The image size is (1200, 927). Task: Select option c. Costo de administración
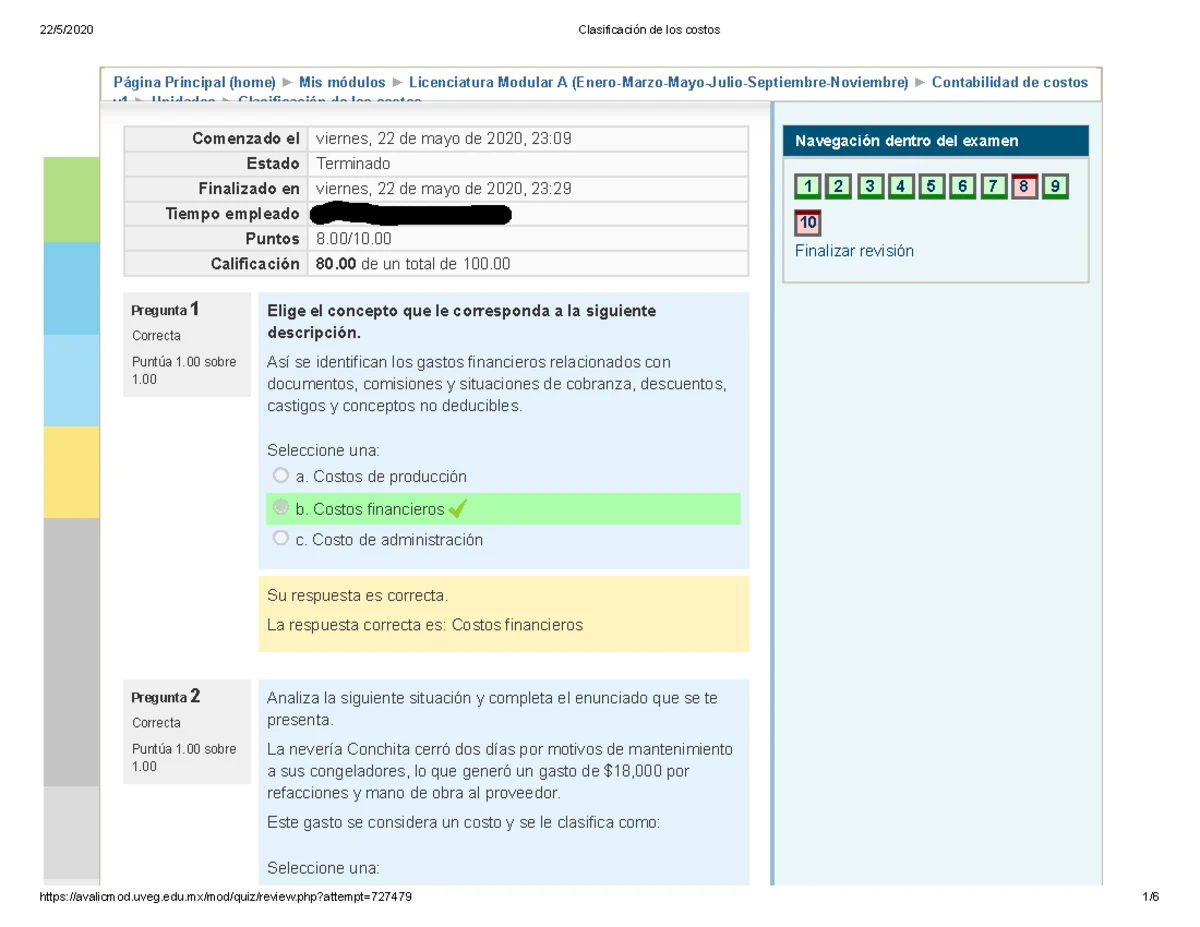point(280,538)
